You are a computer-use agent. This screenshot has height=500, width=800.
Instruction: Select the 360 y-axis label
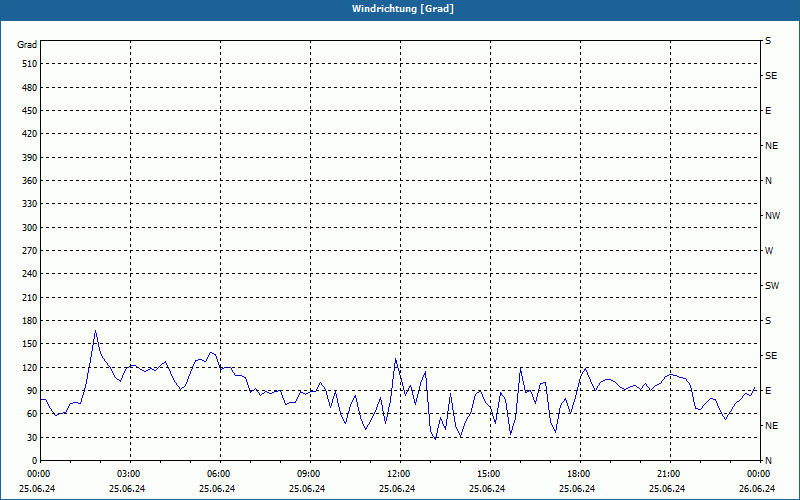pos(30,181)
